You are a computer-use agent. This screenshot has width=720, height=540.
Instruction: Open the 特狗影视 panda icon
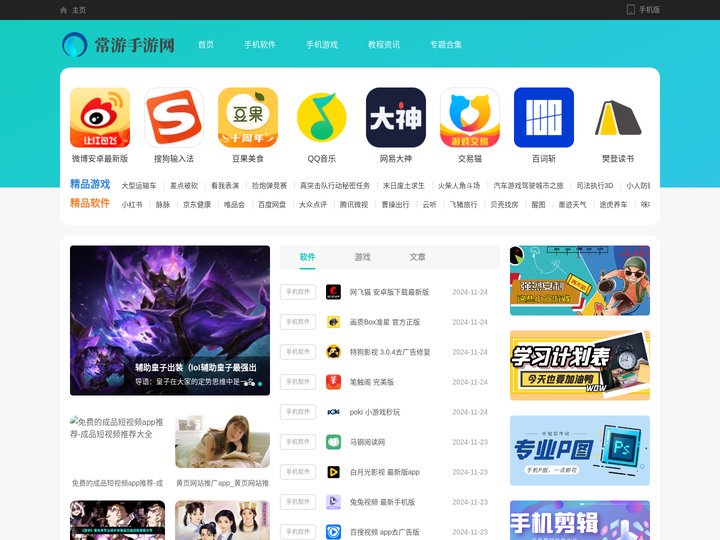click(333, 352)
